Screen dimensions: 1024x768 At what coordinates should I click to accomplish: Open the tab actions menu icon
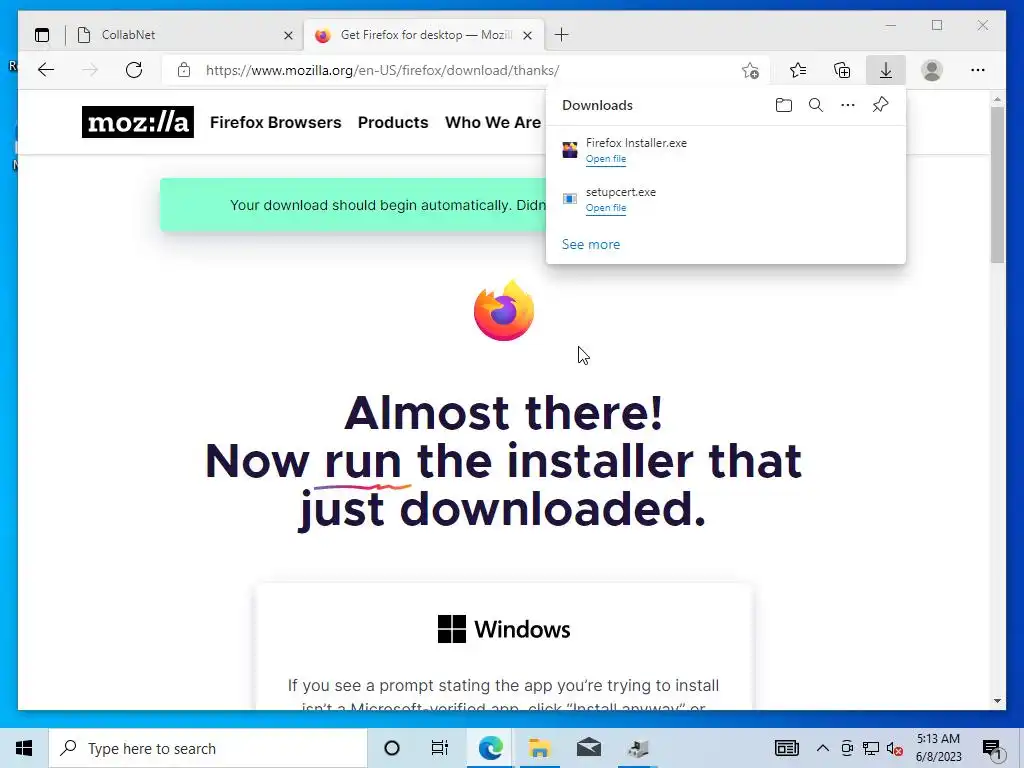(x=42, y=35)
